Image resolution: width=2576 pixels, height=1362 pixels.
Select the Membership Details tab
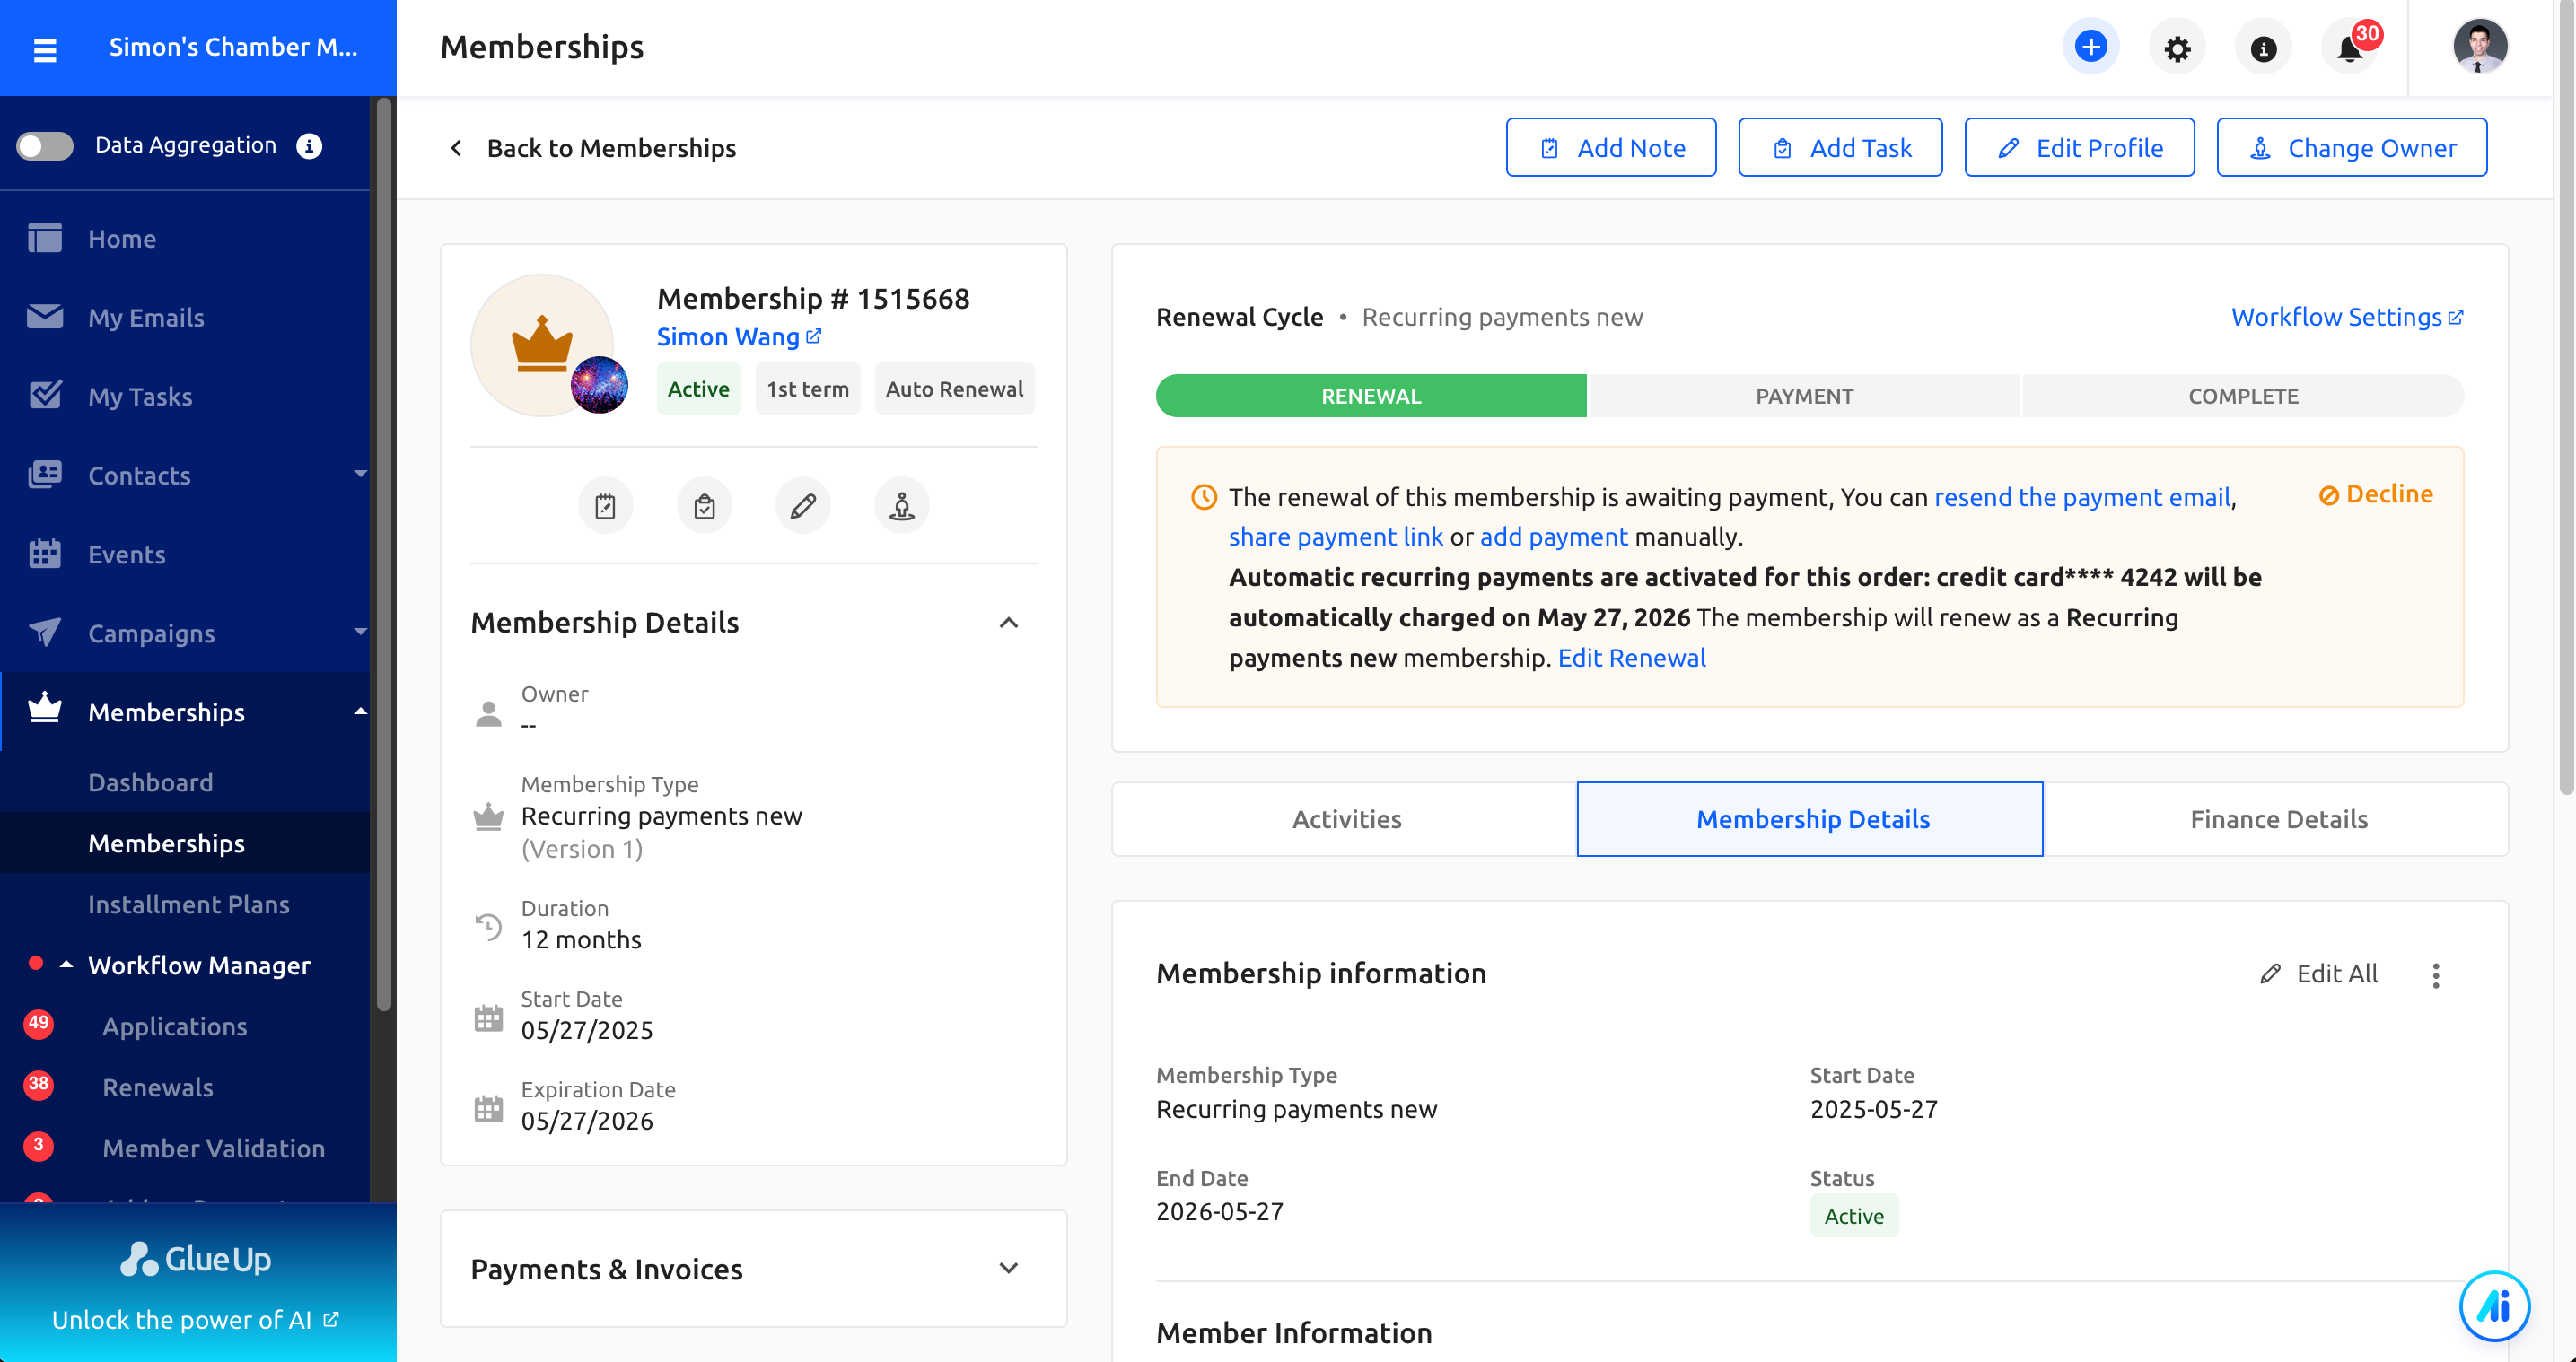coord(1811,819)
